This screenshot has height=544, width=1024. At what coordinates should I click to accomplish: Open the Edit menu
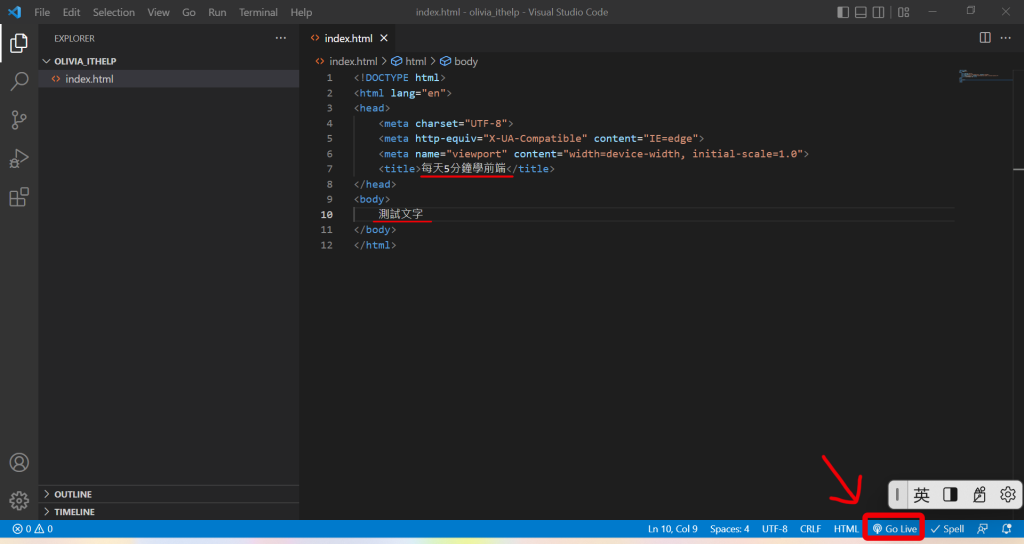point(71,12)
